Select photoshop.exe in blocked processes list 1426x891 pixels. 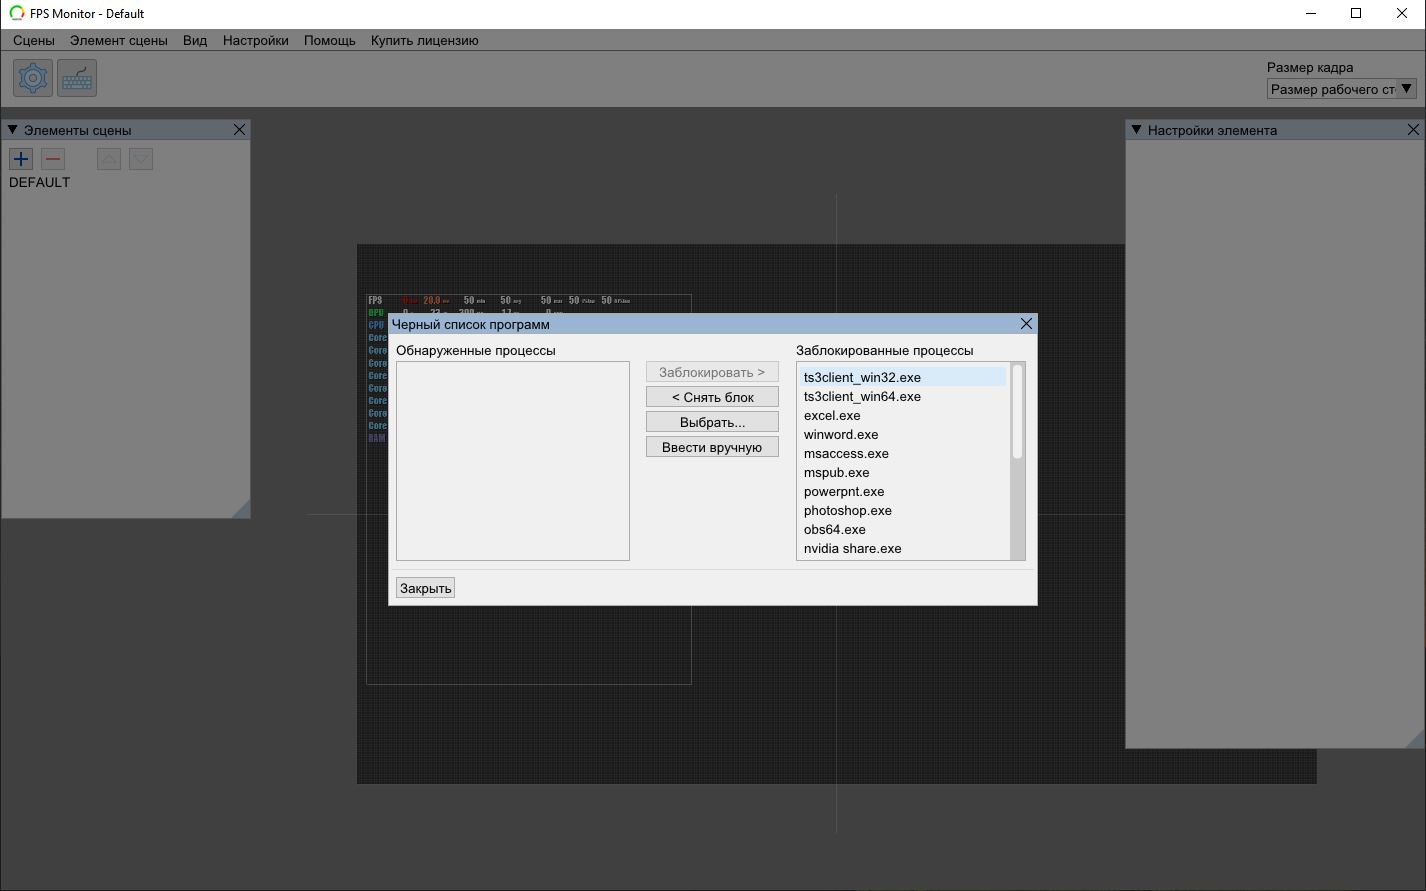847,511
